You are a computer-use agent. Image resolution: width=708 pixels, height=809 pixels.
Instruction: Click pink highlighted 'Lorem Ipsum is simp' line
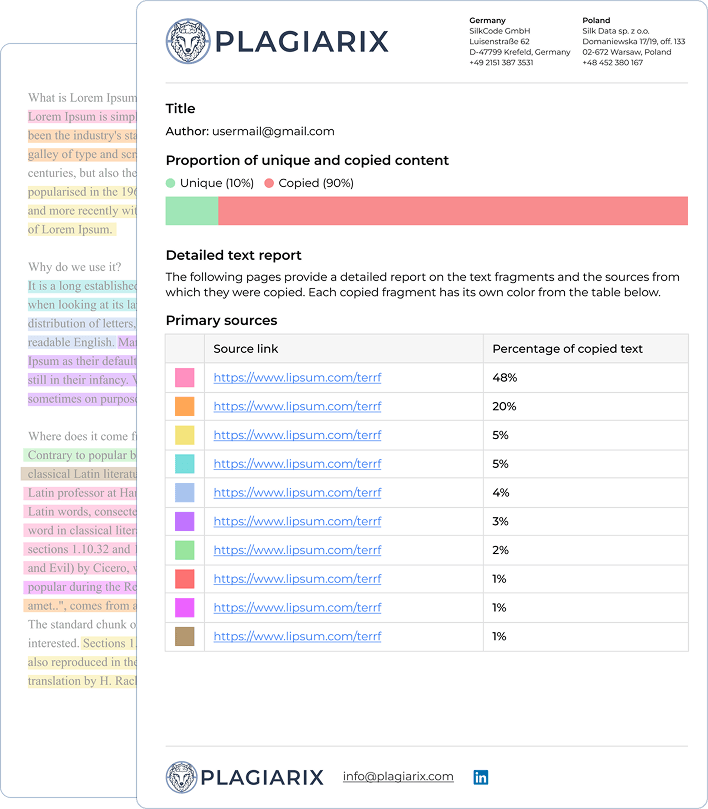pyautogui.click(x=82, y=117)
